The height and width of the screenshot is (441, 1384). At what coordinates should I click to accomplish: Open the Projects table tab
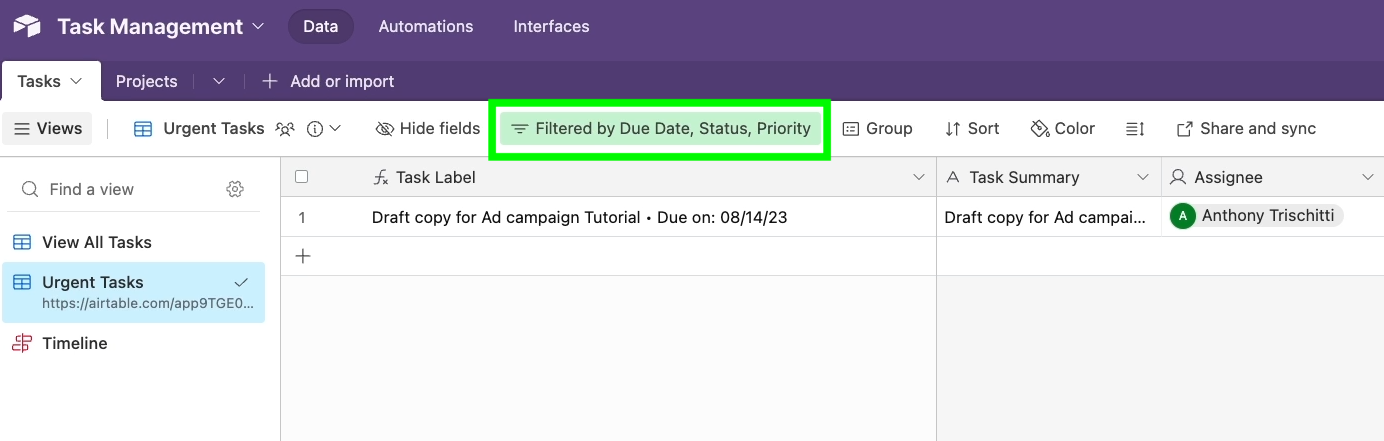(x=146, y=81)
